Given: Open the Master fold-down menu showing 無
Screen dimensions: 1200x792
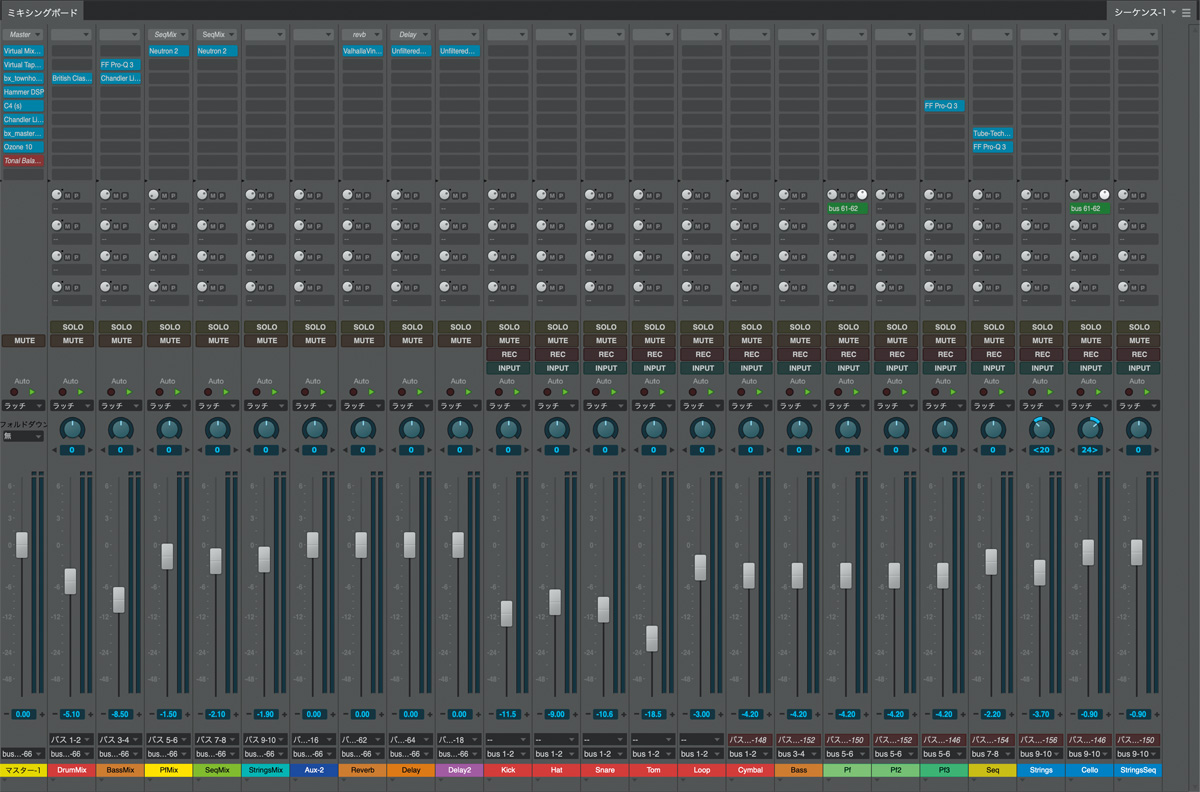Looking at the screenshot, I should pyautogui.click(x=24, y=436).
